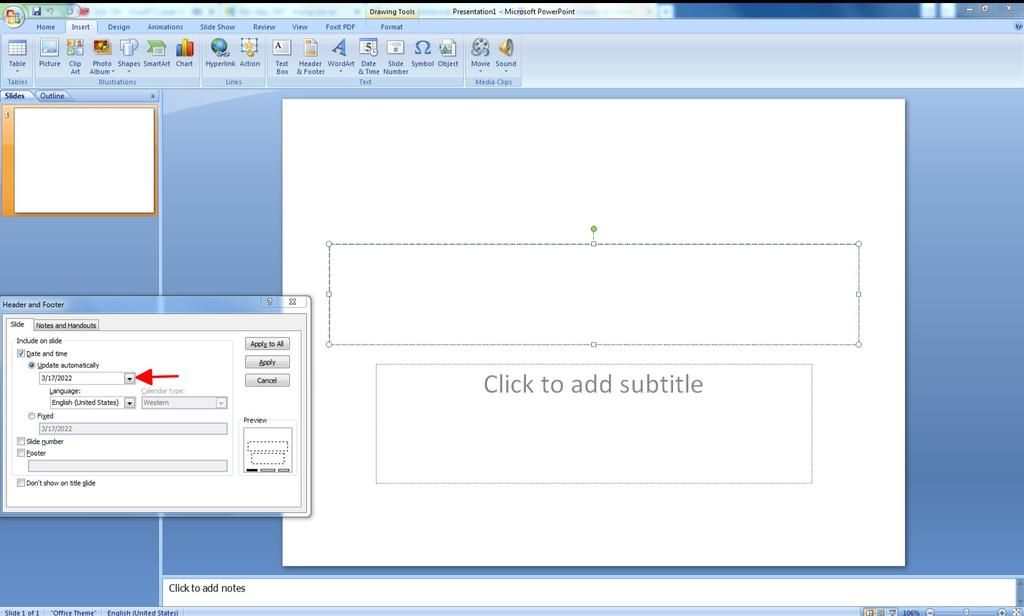The width and height of the screenshot is (1024, 616).
Task: Click zoom in plus button
Action: [1002, 613]
